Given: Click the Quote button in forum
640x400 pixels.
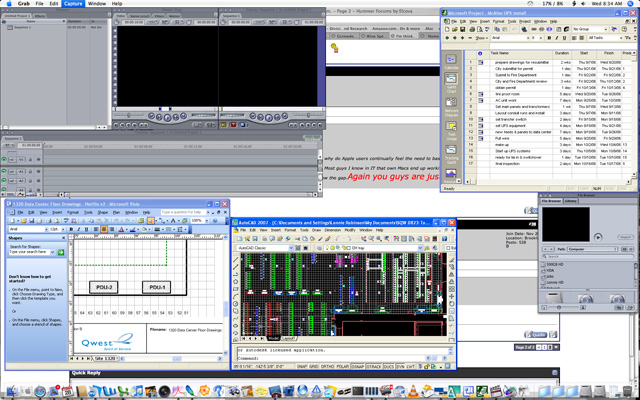Looking at the screenshot, I should (539, 334).
